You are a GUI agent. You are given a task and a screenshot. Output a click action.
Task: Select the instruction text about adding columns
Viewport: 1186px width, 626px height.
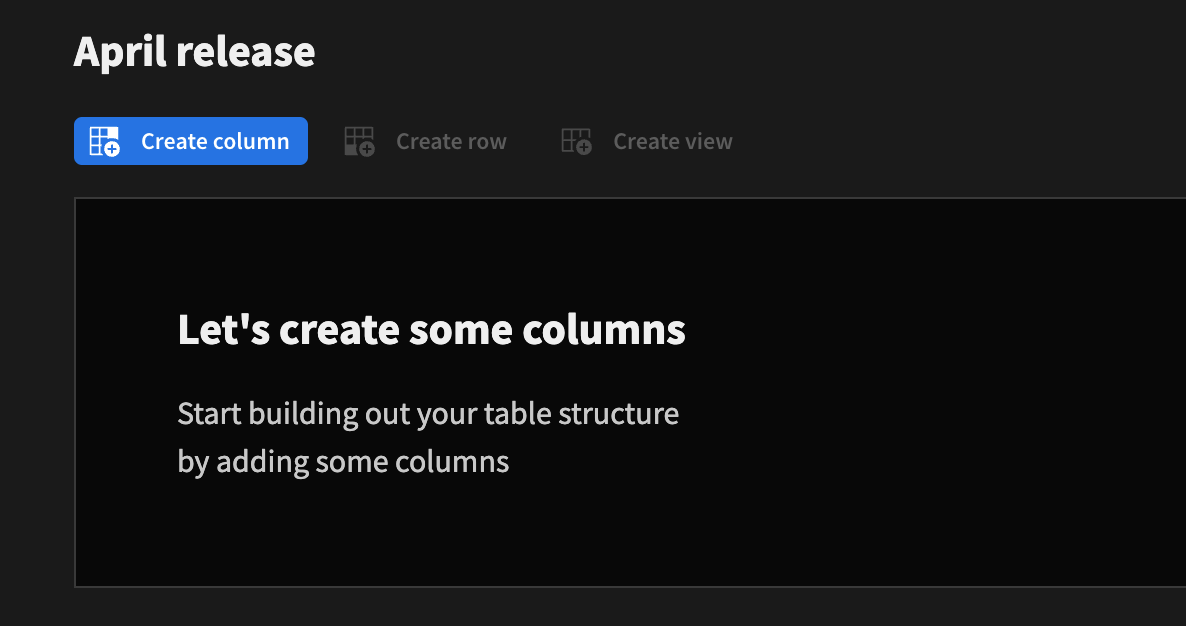pyautogui.click(x=428, y=437)
